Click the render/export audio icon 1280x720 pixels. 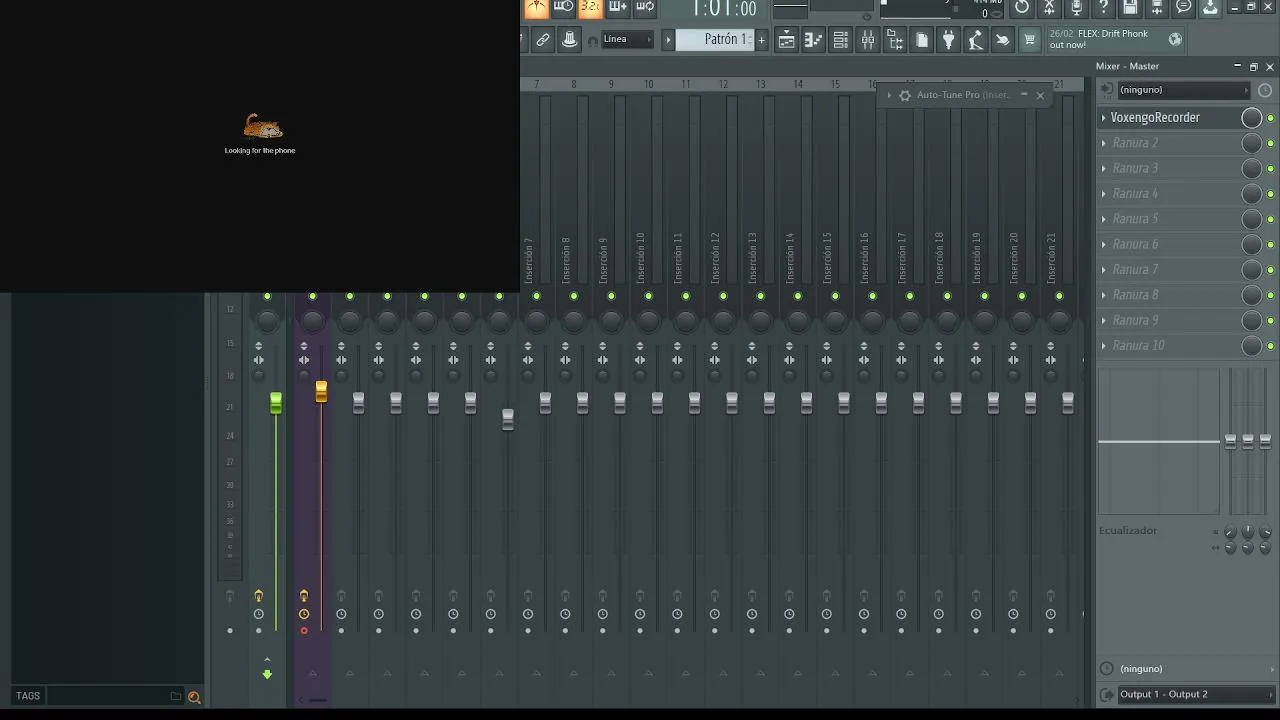click(x=1157, y=8)
